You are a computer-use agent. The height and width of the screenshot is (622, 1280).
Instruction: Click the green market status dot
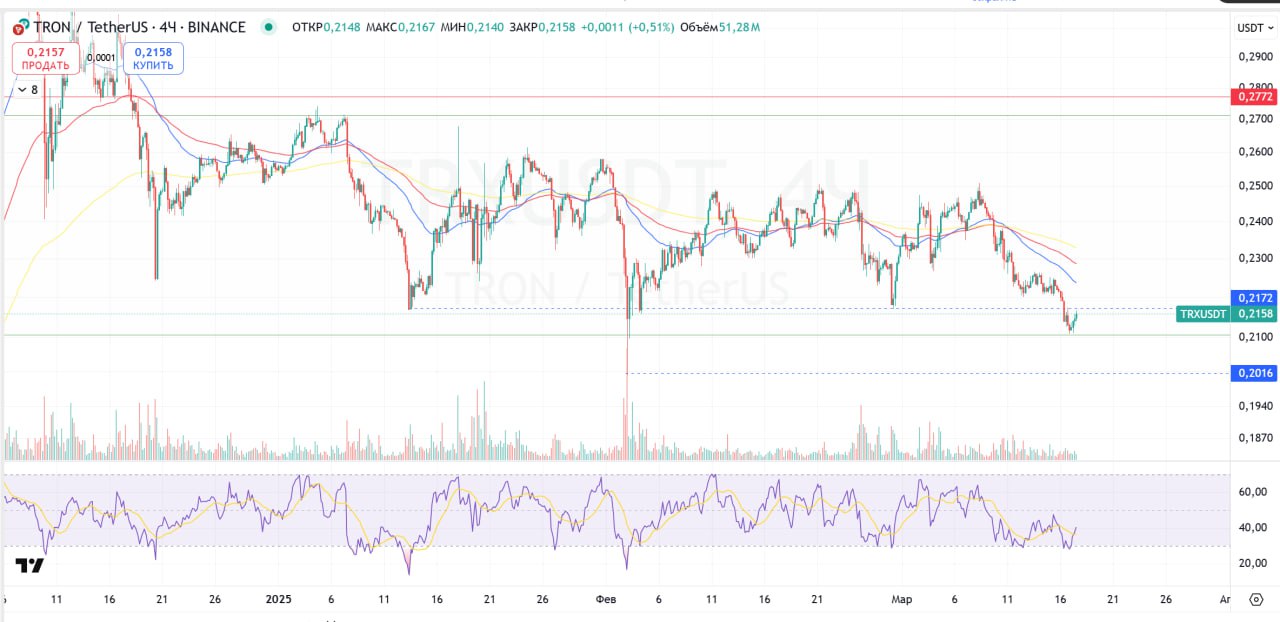[268, 27]
